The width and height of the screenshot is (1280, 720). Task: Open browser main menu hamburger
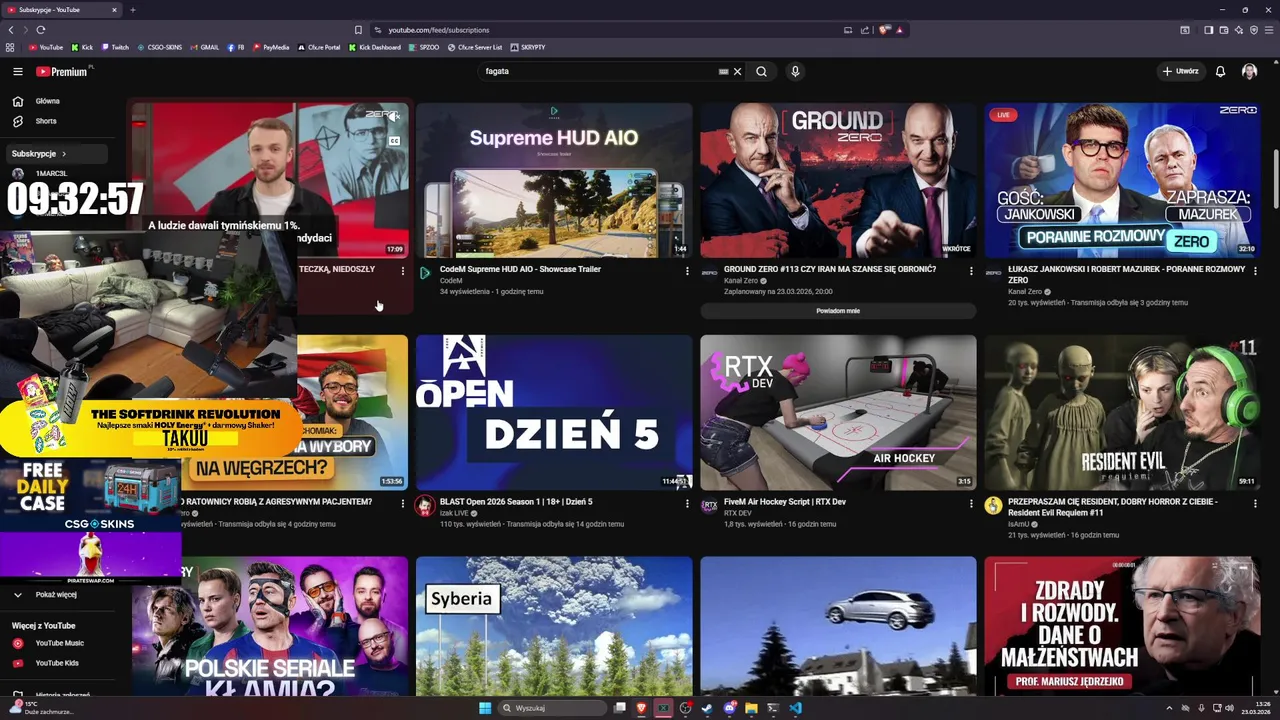point(1268,30)
